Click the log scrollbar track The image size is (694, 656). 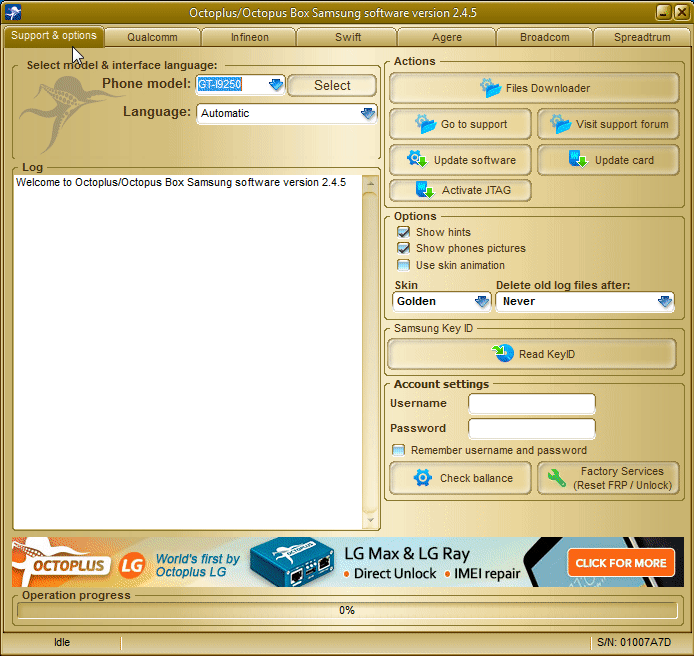[x=370, y=352]
